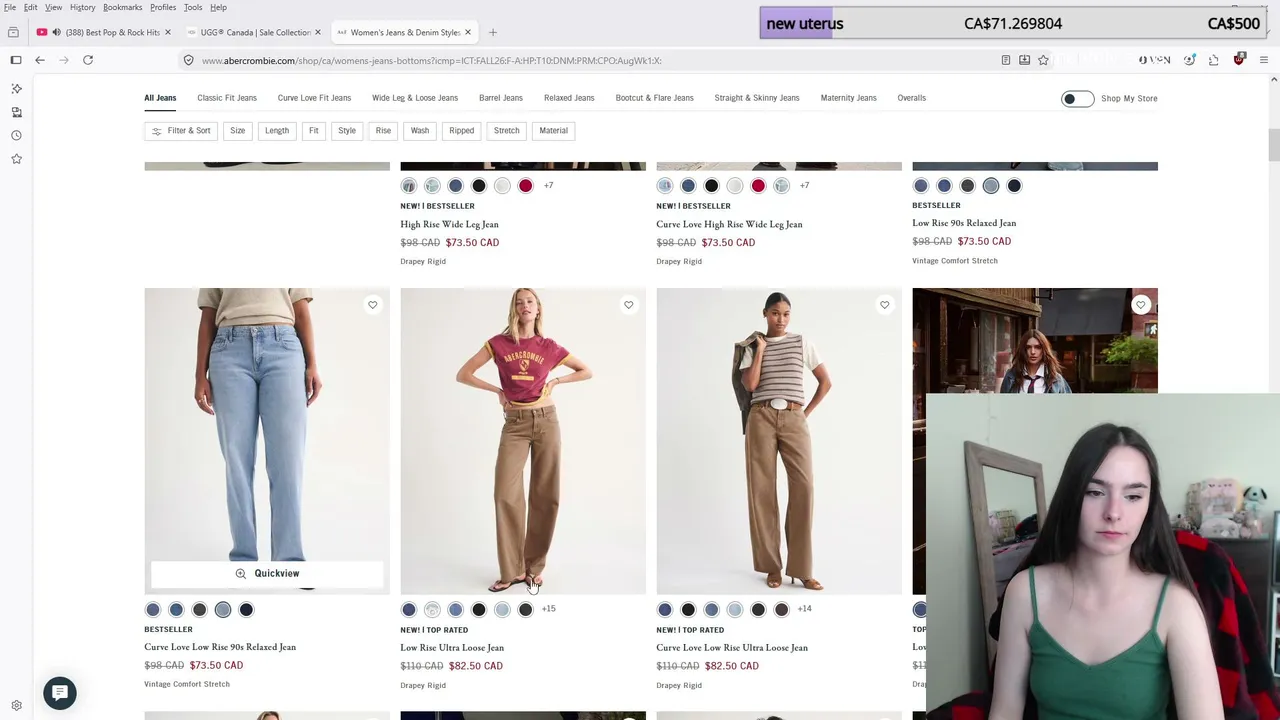1280x720 pixels.
Task: Open the synced tabs sidebar icon
Action: [16, 112]
